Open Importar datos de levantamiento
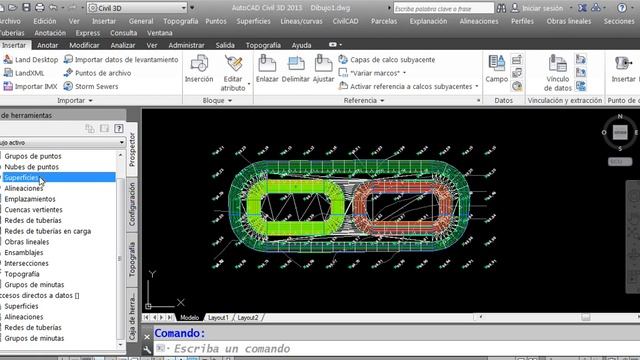 [121, 60]
